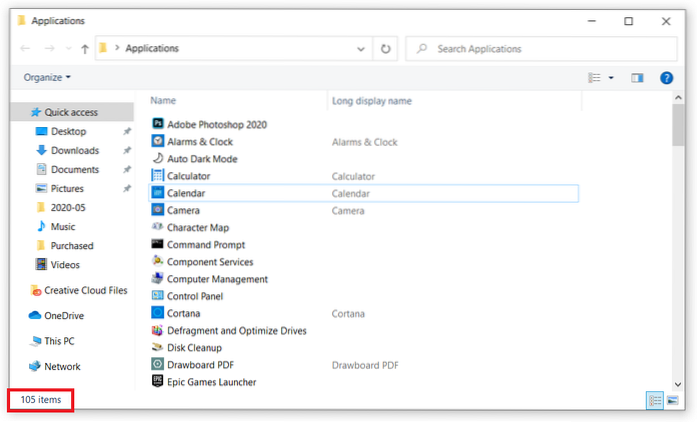The height and width of the screenshot is (422, 697).
Task: Select the Adobe Photoshop 2020 icon
Action: 157,124
